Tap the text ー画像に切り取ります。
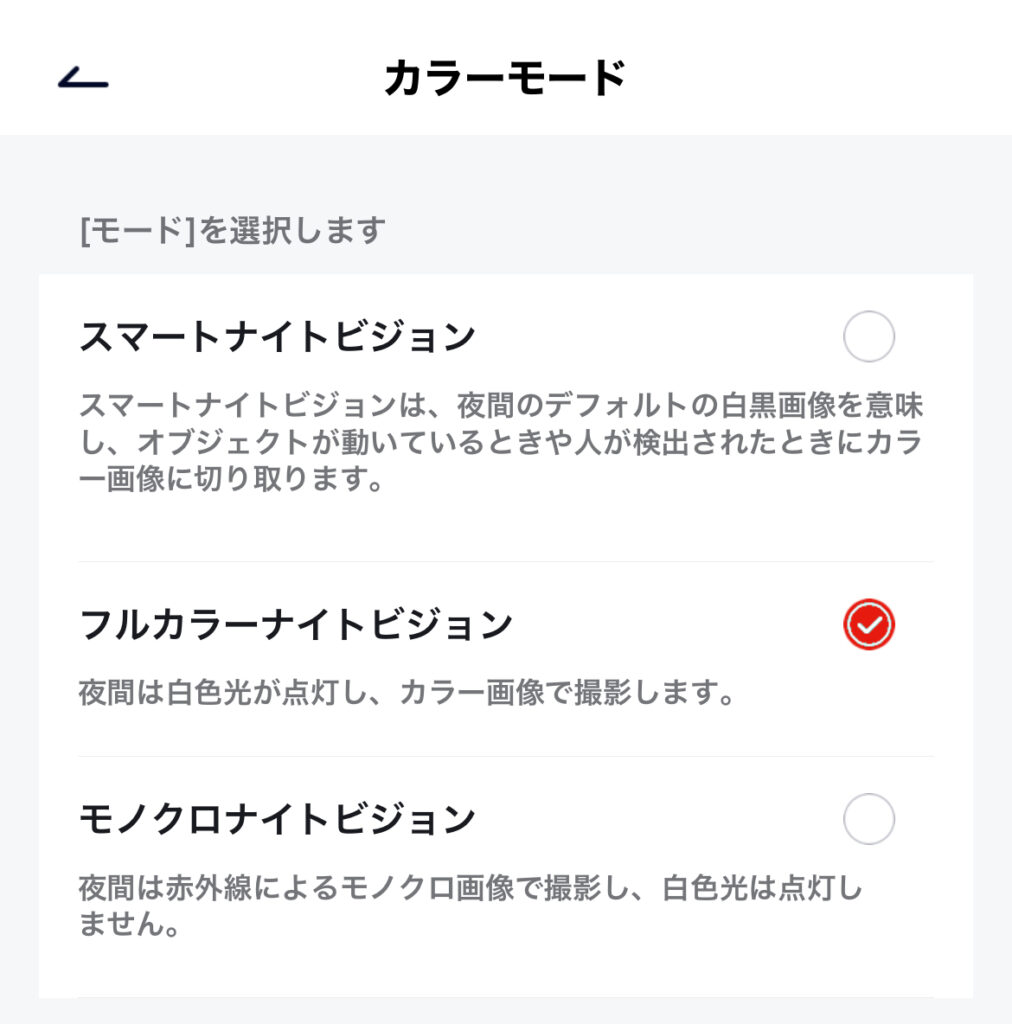 [231, 479]
